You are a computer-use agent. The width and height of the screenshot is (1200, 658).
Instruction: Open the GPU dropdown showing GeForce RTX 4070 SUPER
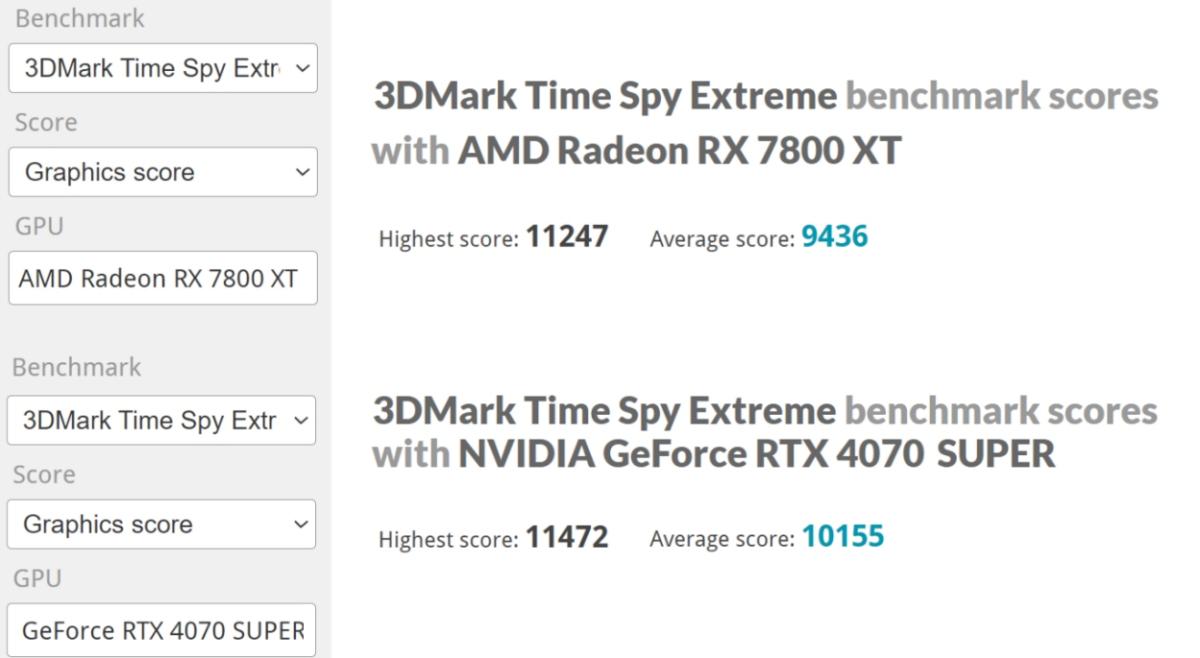(x=162, y=630)
